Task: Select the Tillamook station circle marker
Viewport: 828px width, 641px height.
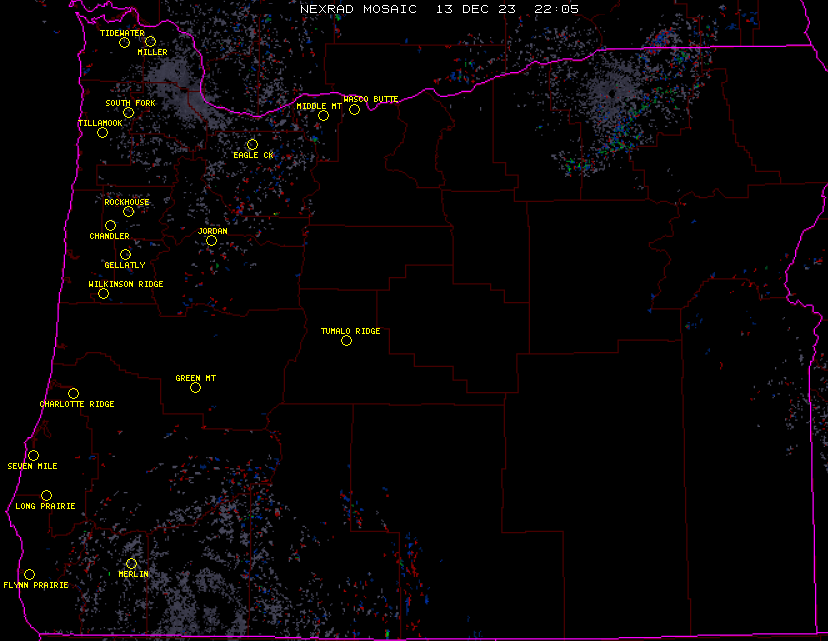Action: (x=102, y=132)
